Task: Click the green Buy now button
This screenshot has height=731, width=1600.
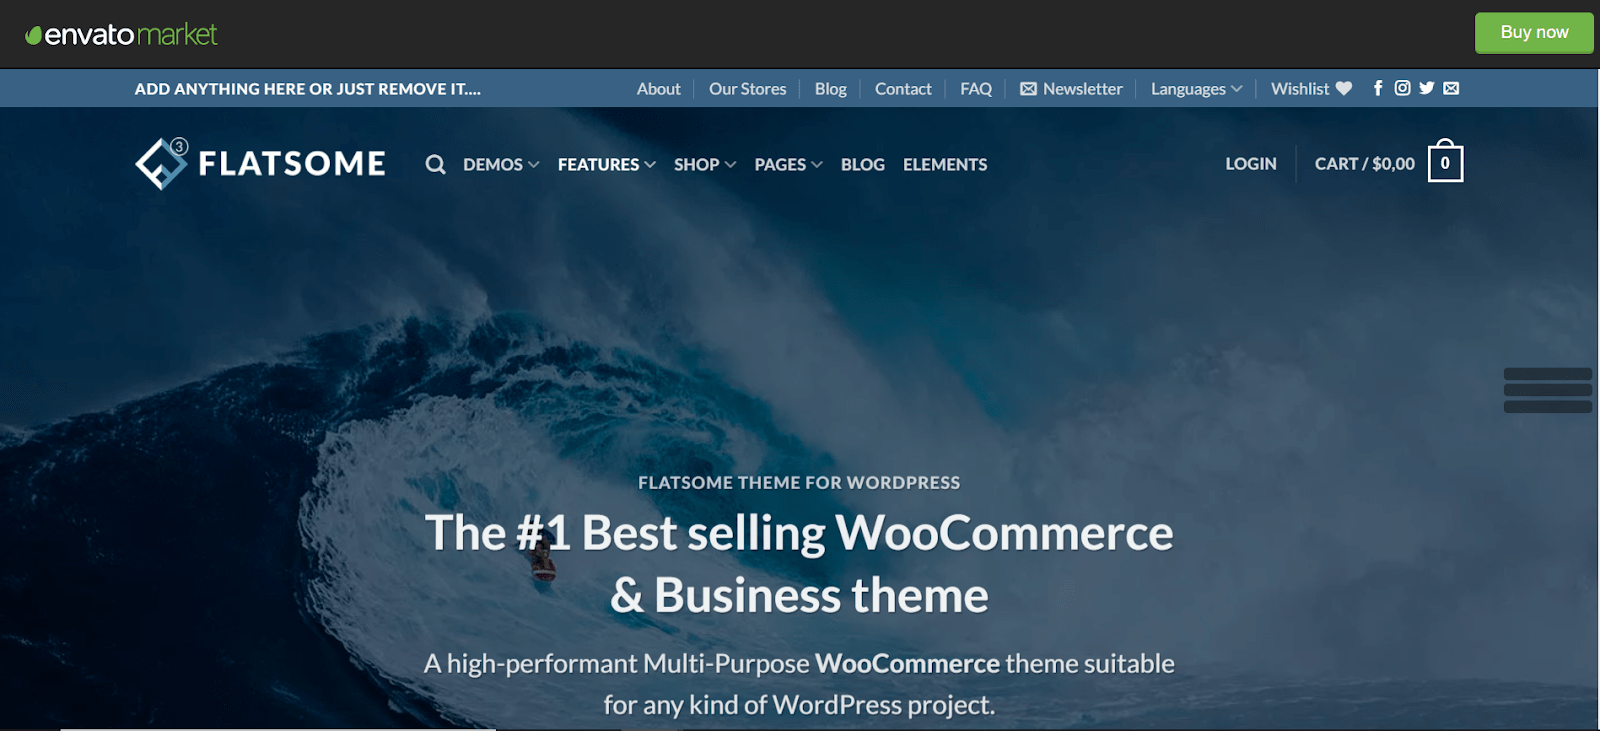Action: point(1534,32)
